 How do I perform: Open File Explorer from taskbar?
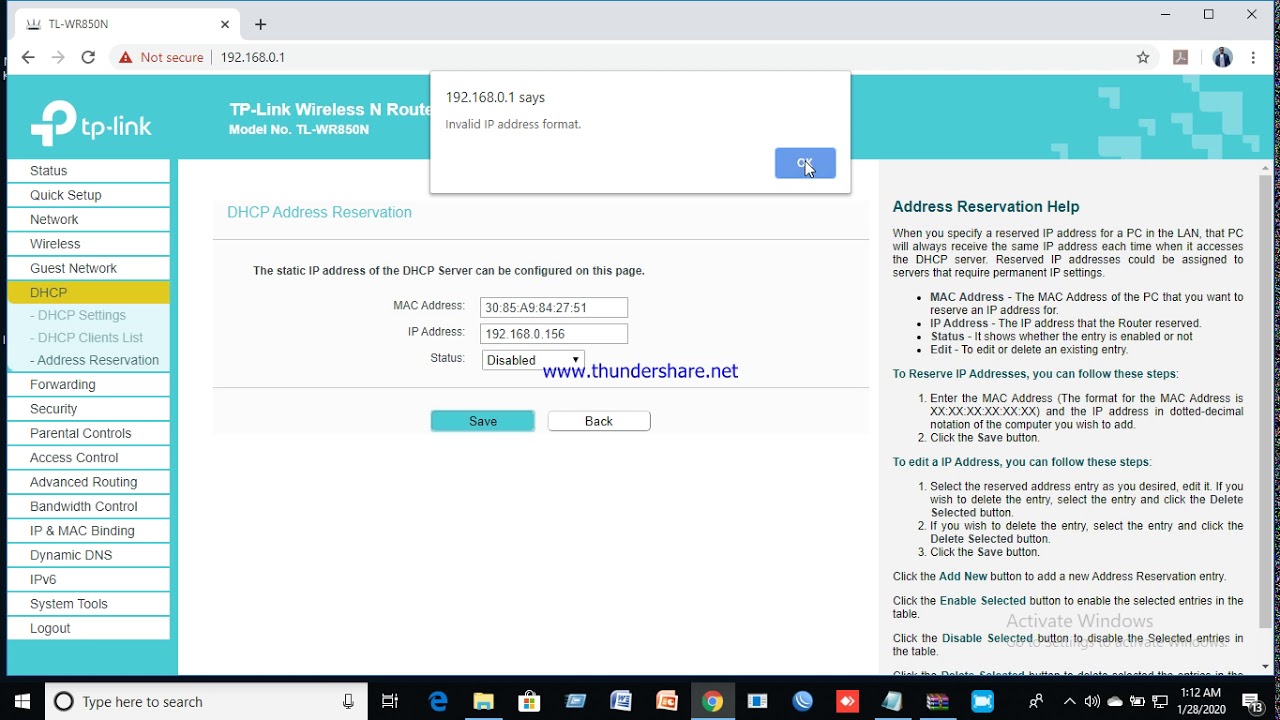[484, 701]
